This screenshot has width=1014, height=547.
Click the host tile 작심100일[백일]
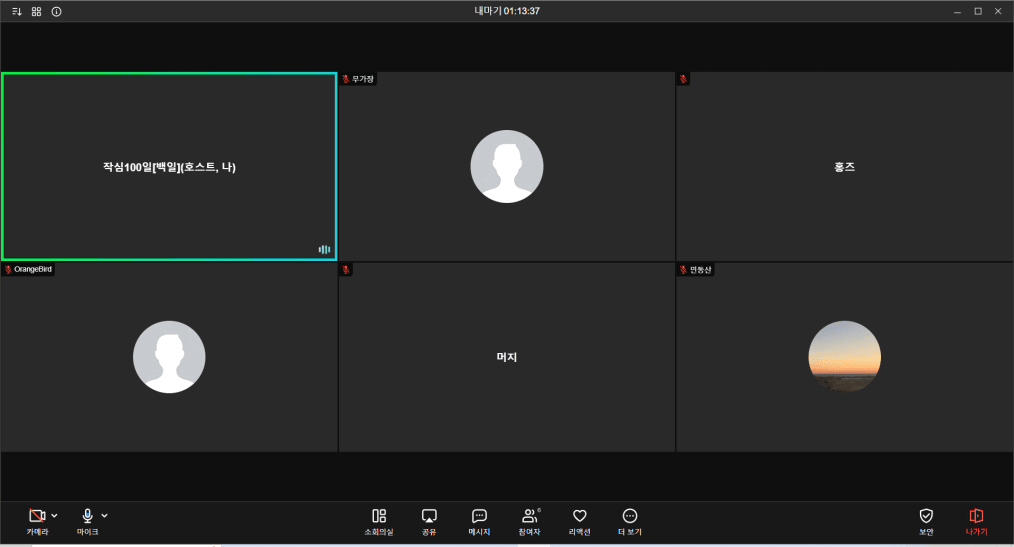[169, 167]
